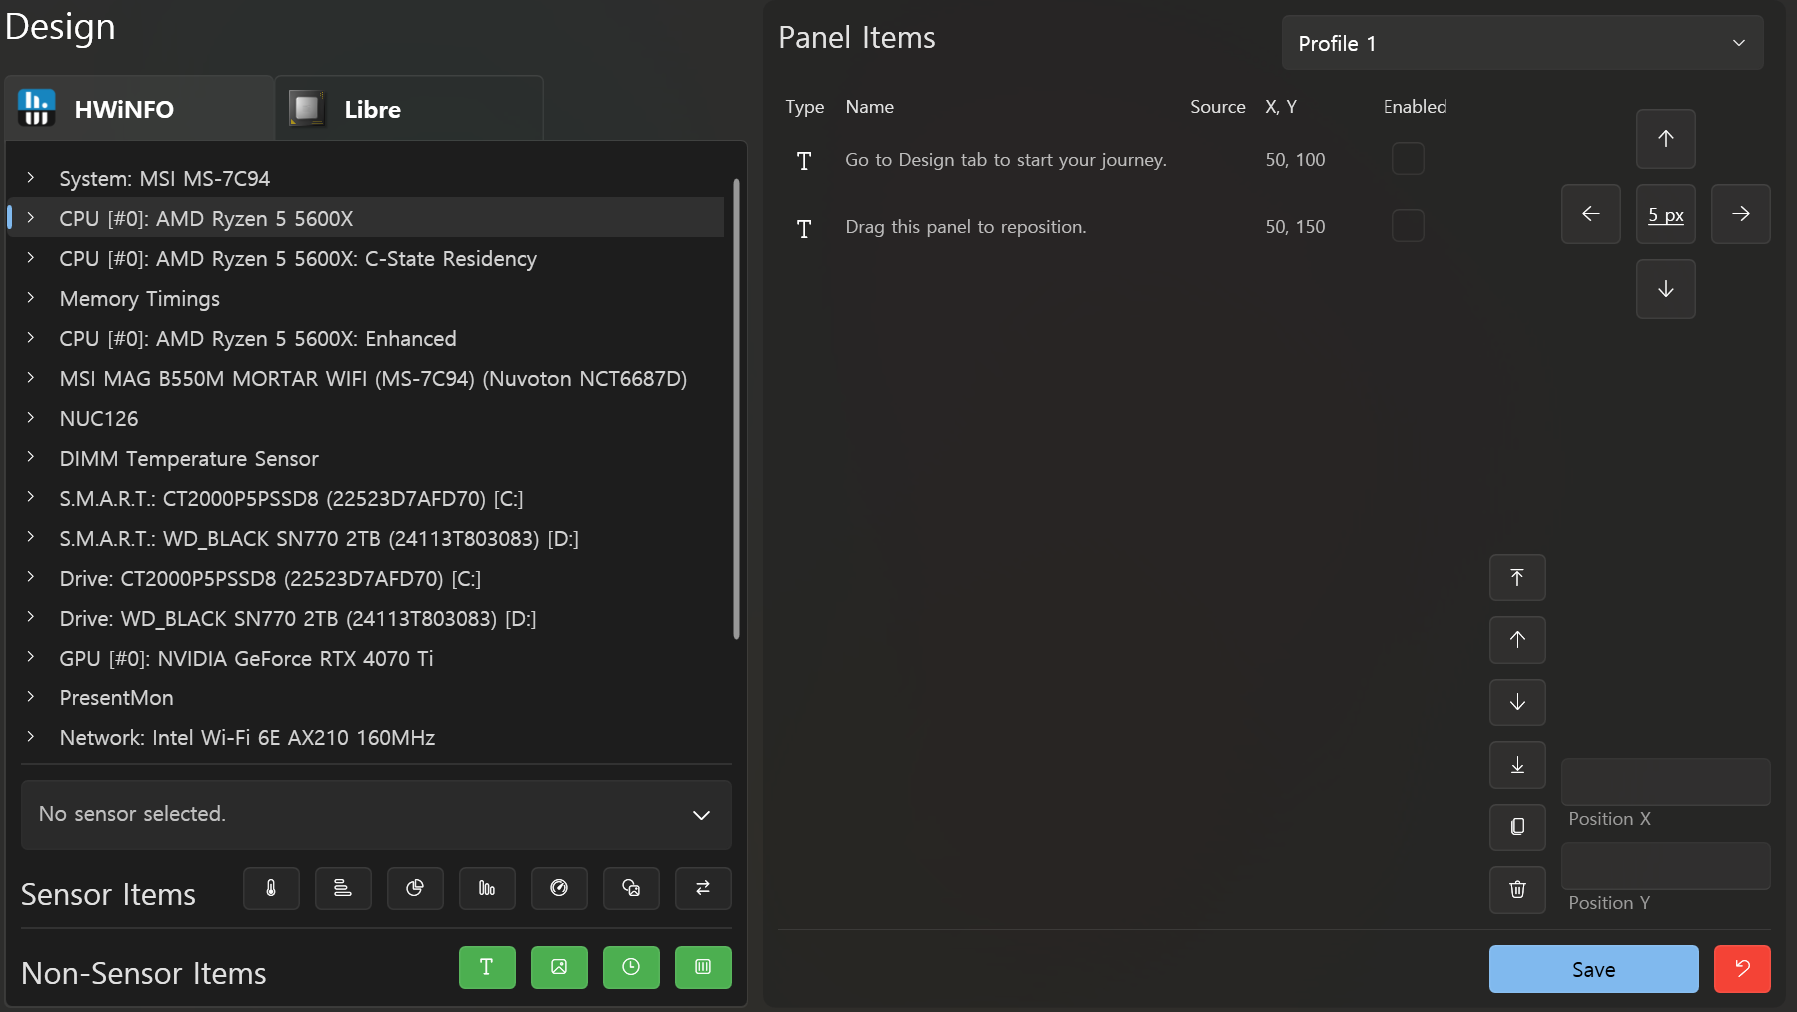Move item down one row
Viewport: 1797px width, 1012px height.
tap(1517, 703)
